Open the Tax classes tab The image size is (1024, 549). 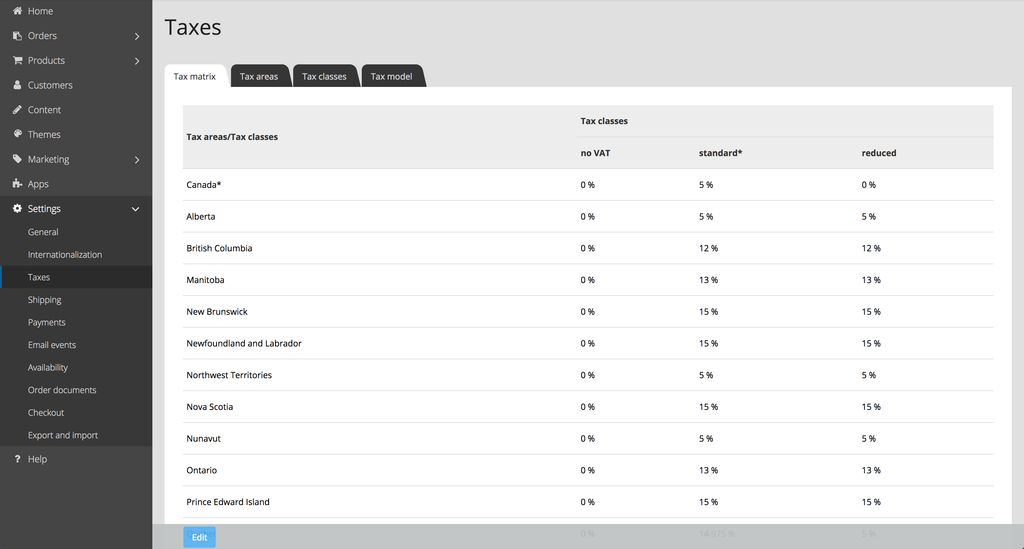tap(324, 76)
